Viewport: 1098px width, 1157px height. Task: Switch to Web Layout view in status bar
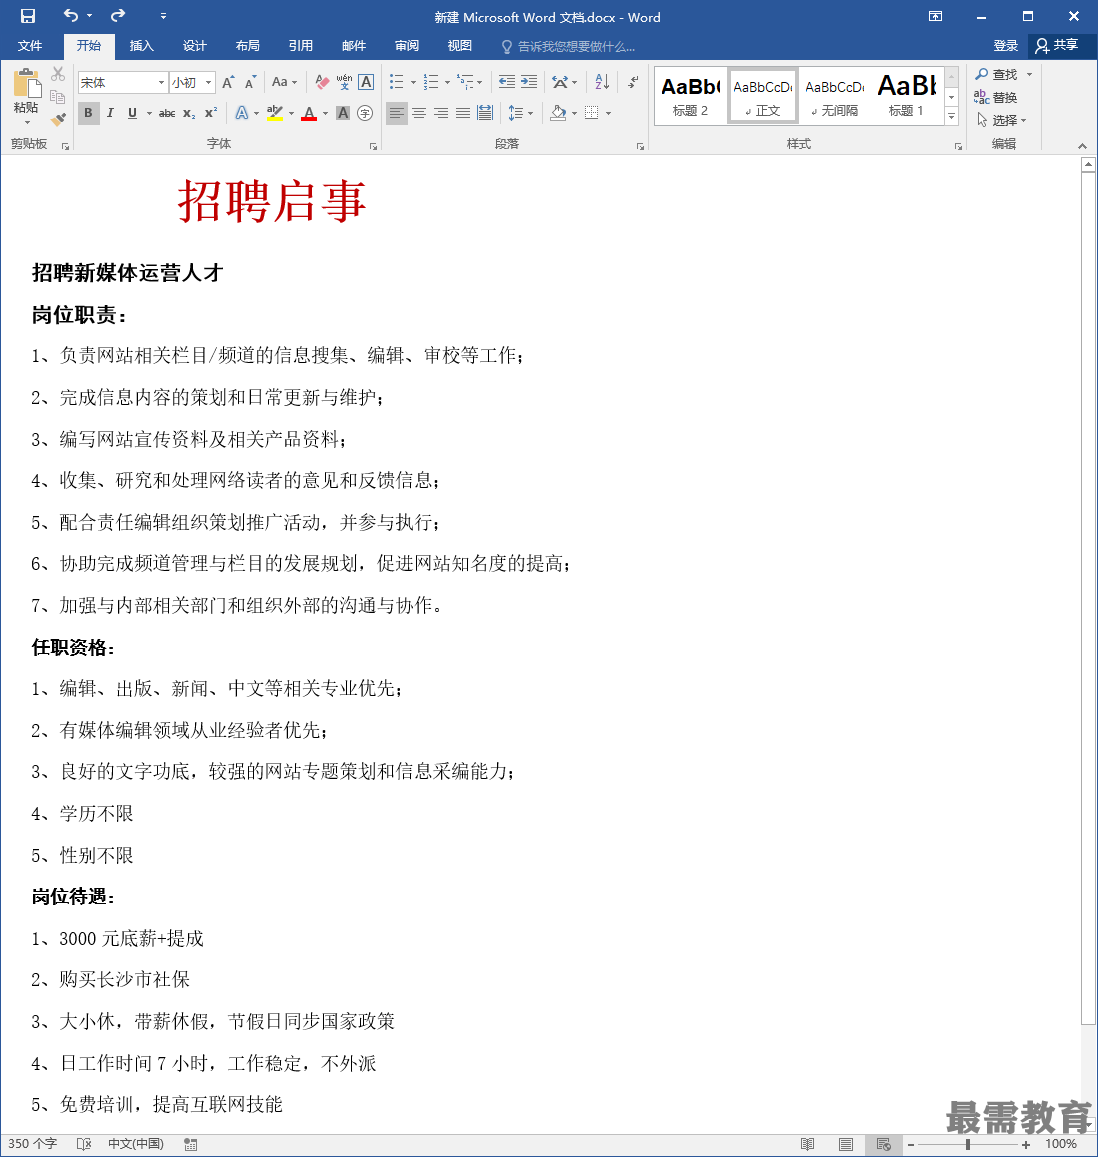coord(883,1144)
